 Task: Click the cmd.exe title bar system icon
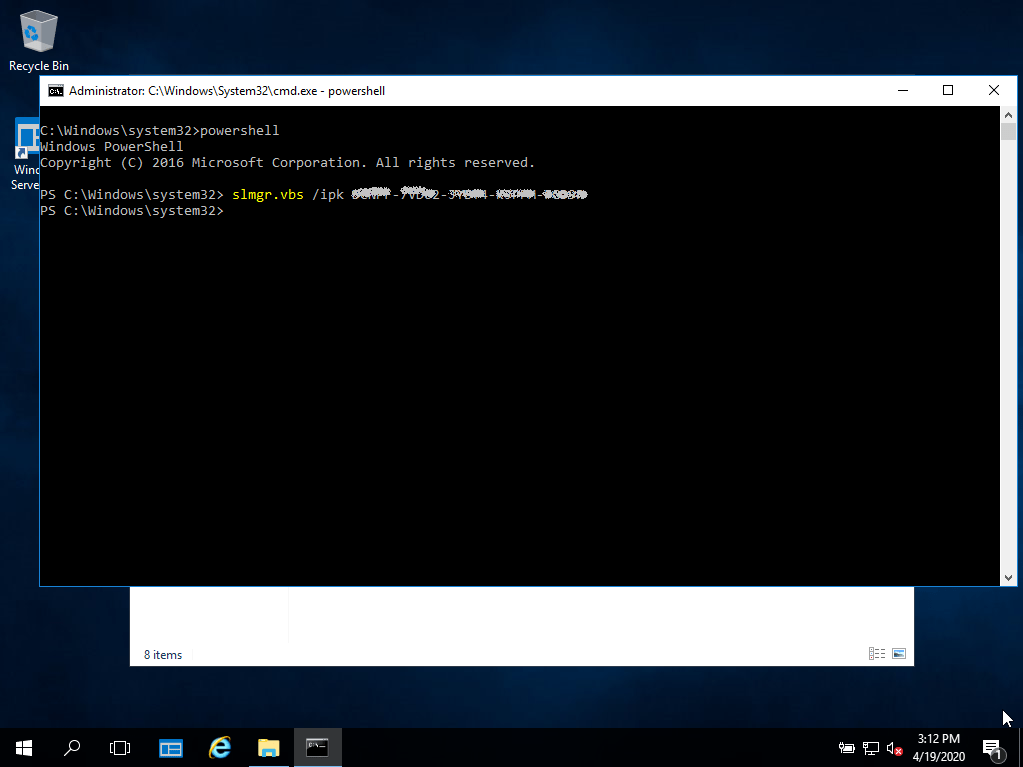tap(56, 91)
